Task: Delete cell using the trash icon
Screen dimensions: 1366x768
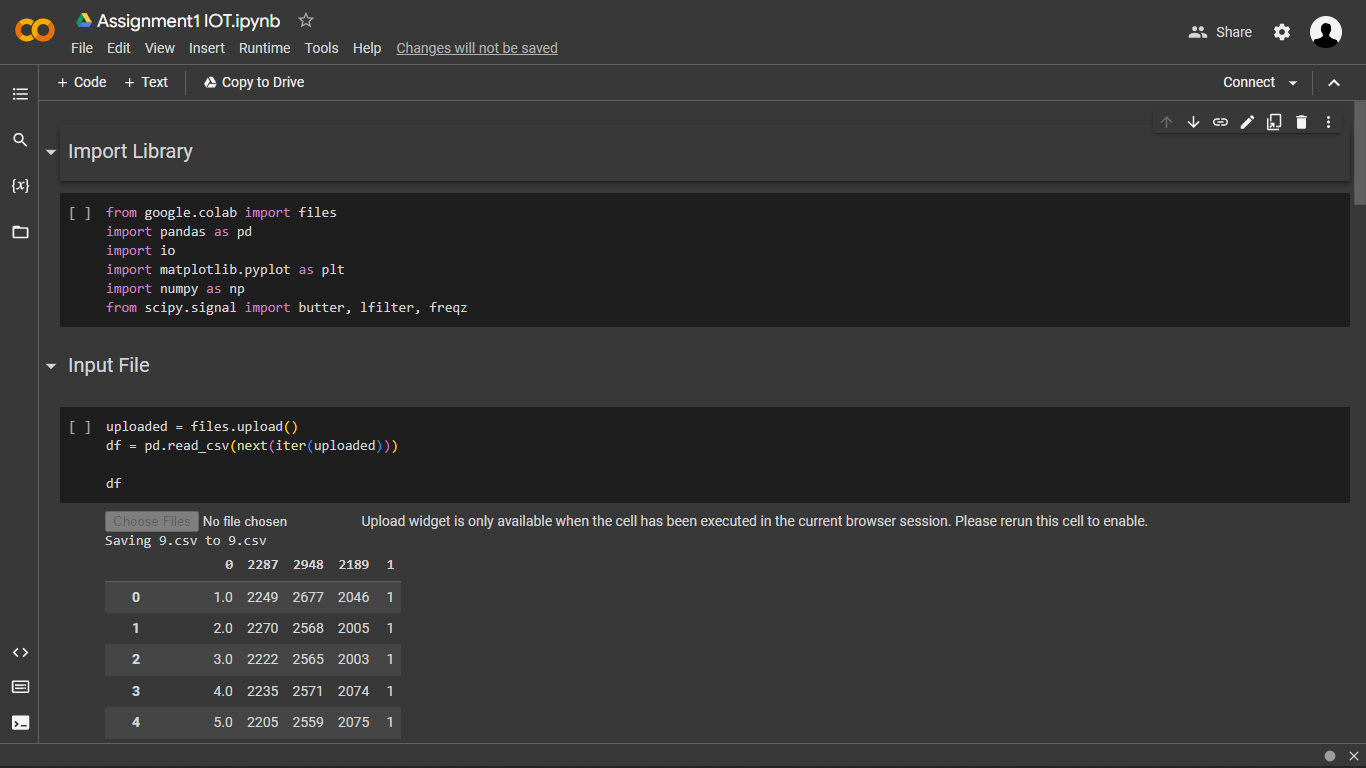Action: [x=1301, y=122]
